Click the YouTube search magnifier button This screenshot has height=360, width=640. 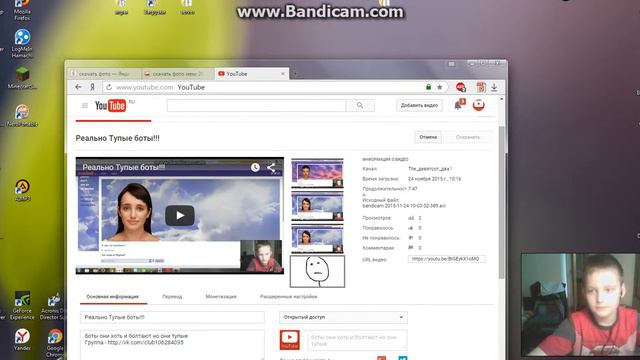tap(360, 106)
